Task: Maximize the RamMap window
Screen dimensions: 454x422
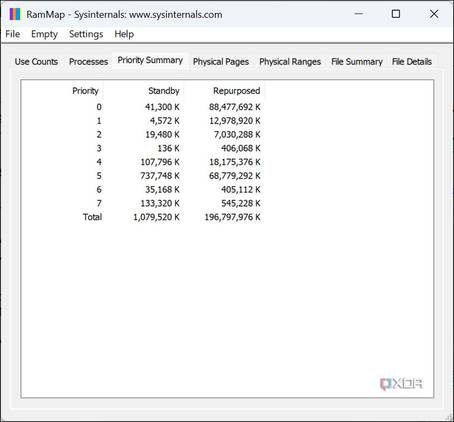Action: [396, 14]
